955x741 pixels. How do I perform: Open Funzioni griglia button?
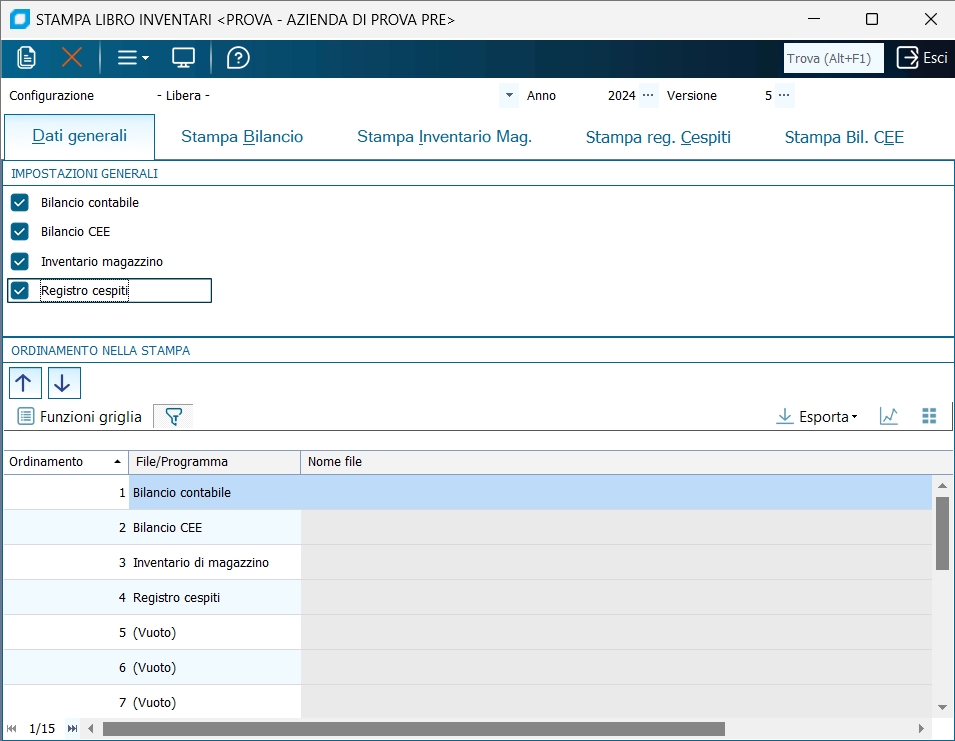[80, 417]
